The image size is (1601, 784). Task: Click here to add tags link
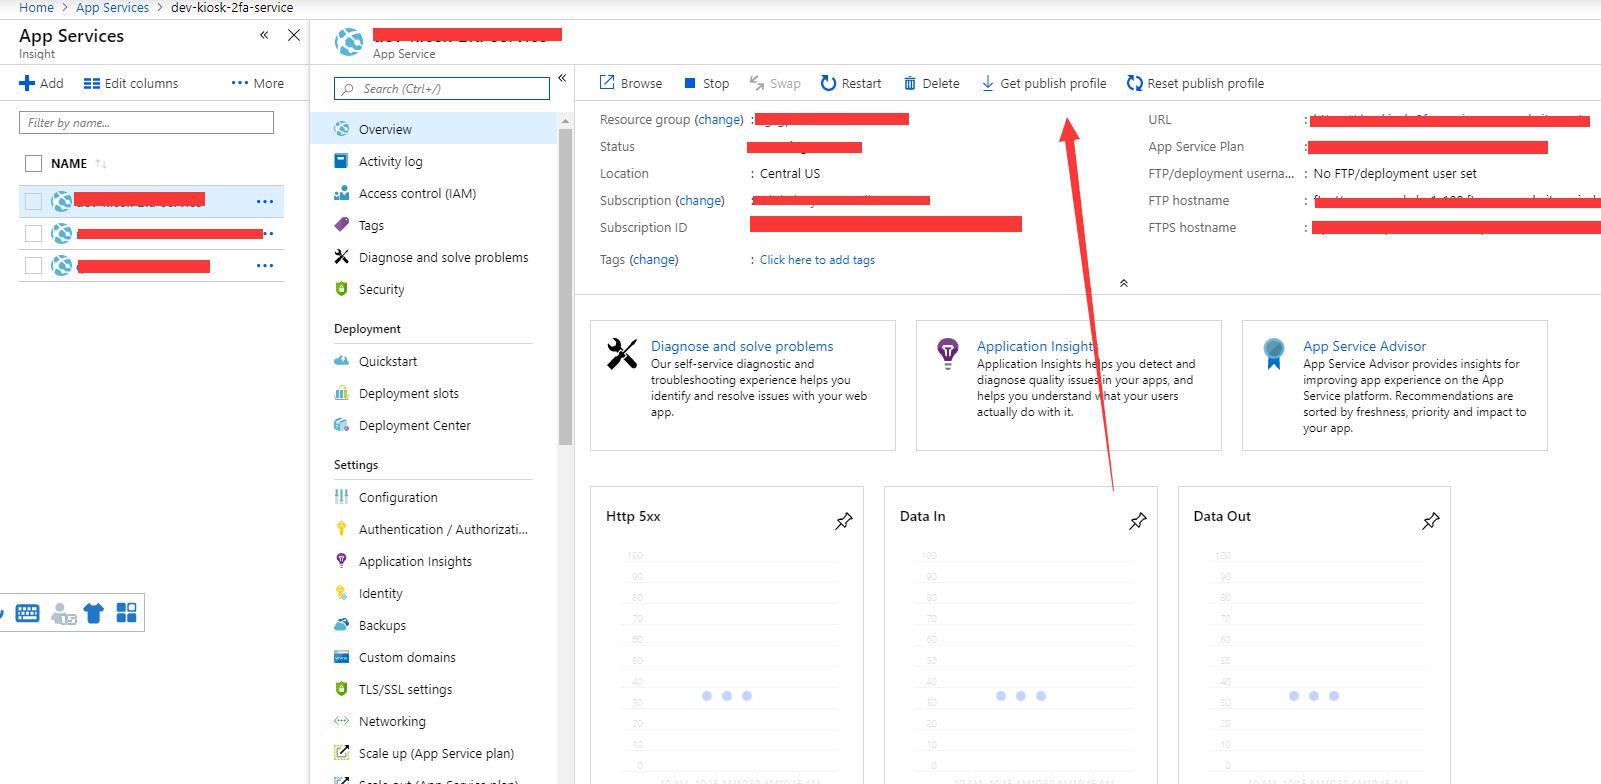point(817,260)
